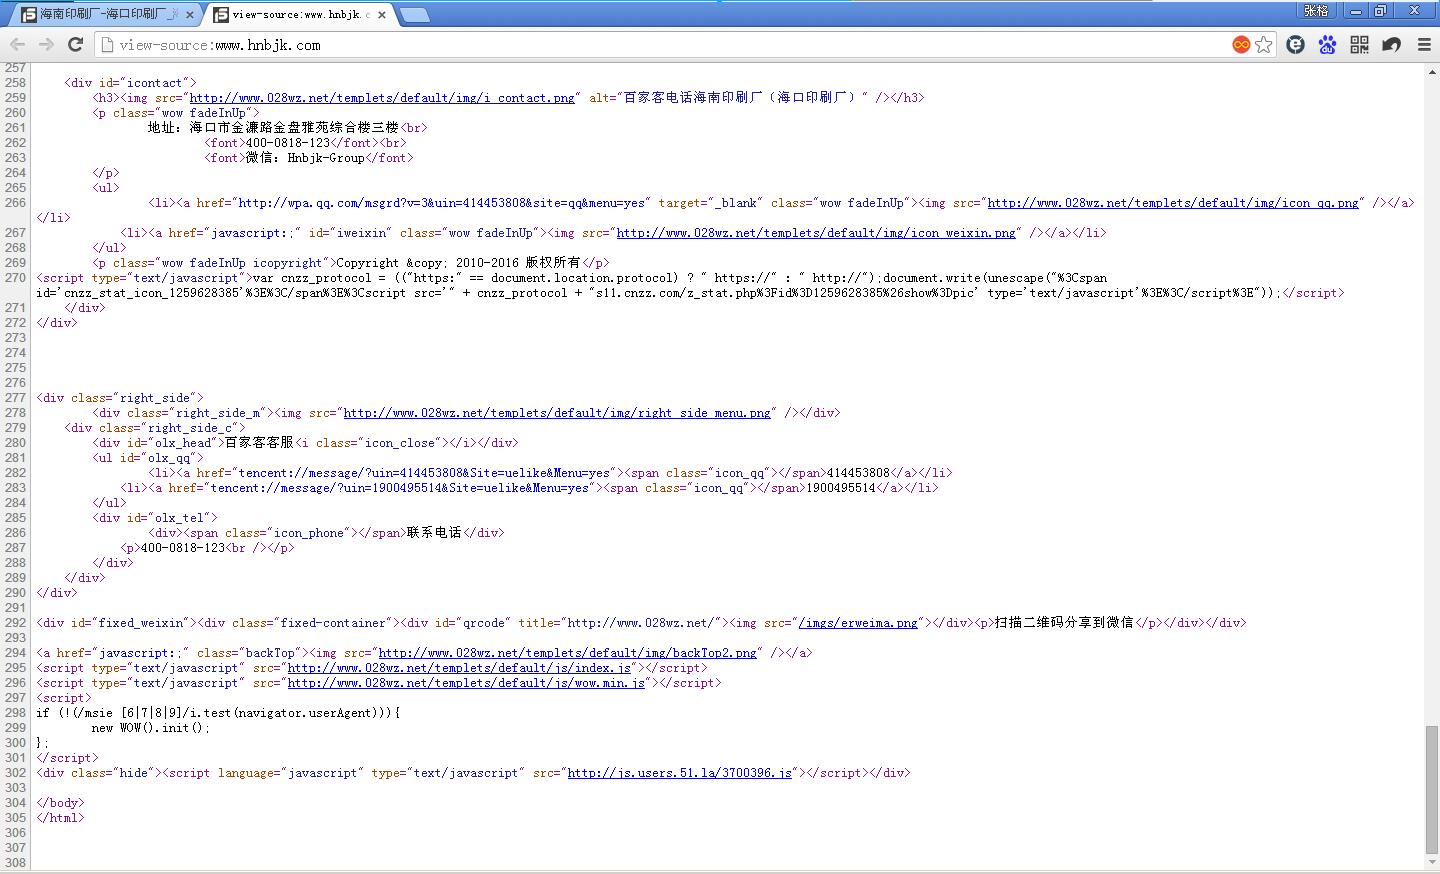The height and width of the screenshot is (874, 1440).
Task: Open the Chrome hamburger menu
Action: (x=1424, y=44)
